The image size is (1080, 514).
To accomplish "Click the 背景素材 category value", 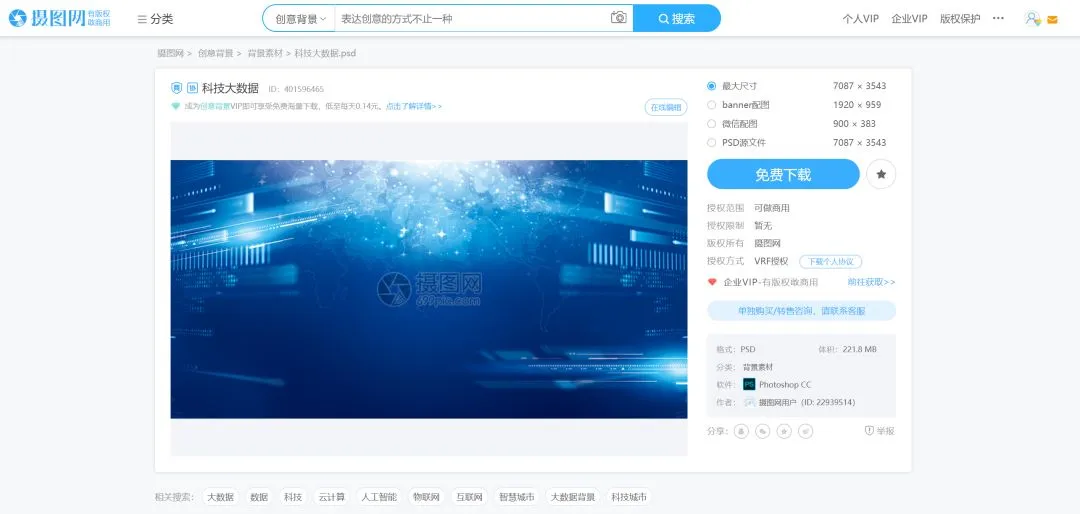I will (x=757, y=367).
